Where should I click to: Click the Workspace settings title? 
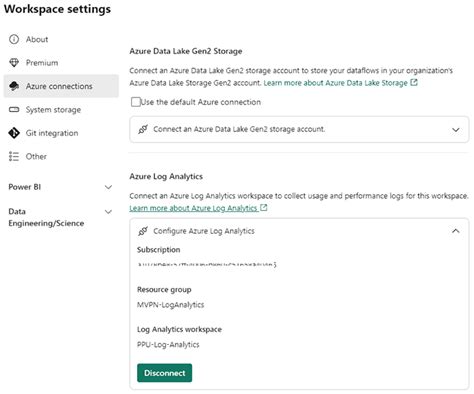pos(57,9)
